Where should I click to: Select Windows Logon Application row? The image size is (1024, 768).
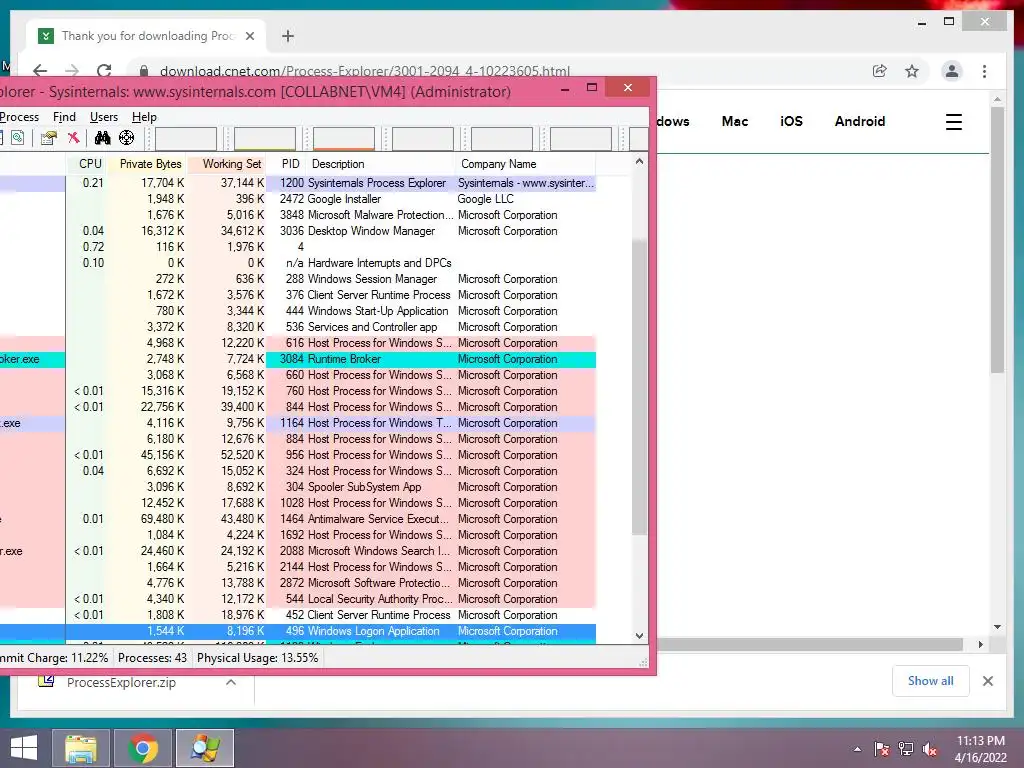click(x=298, y=631)
